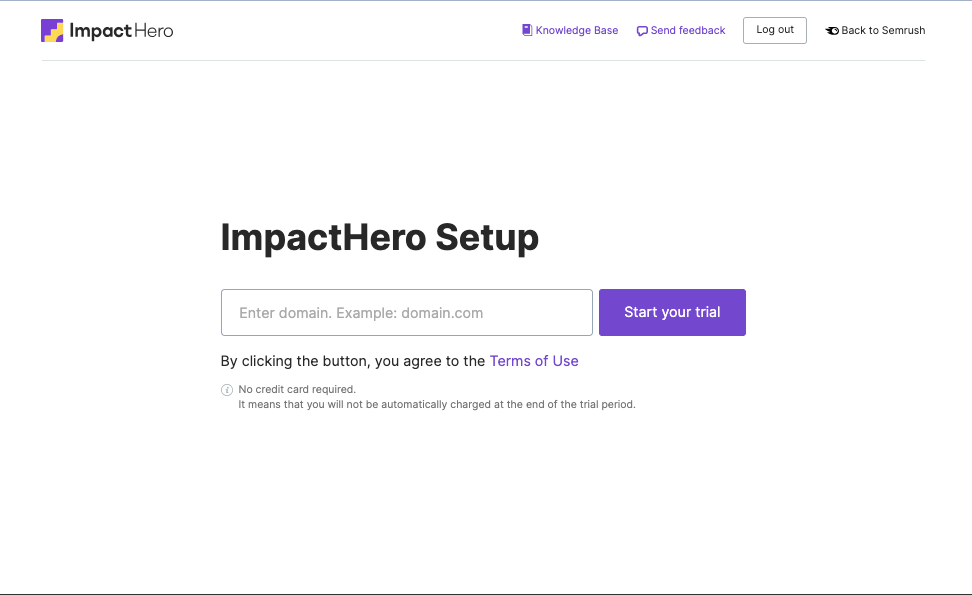Click the ImpactHero Setup heading

click(380, 238)
